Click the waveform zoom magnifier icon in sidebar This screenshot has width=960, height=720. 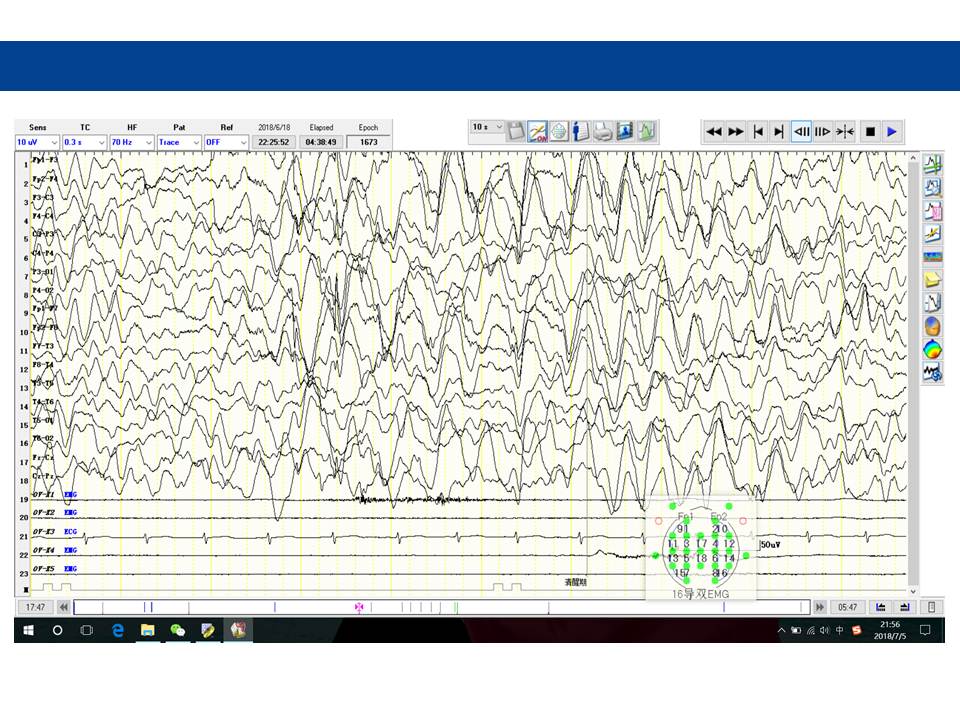(932, 187)
